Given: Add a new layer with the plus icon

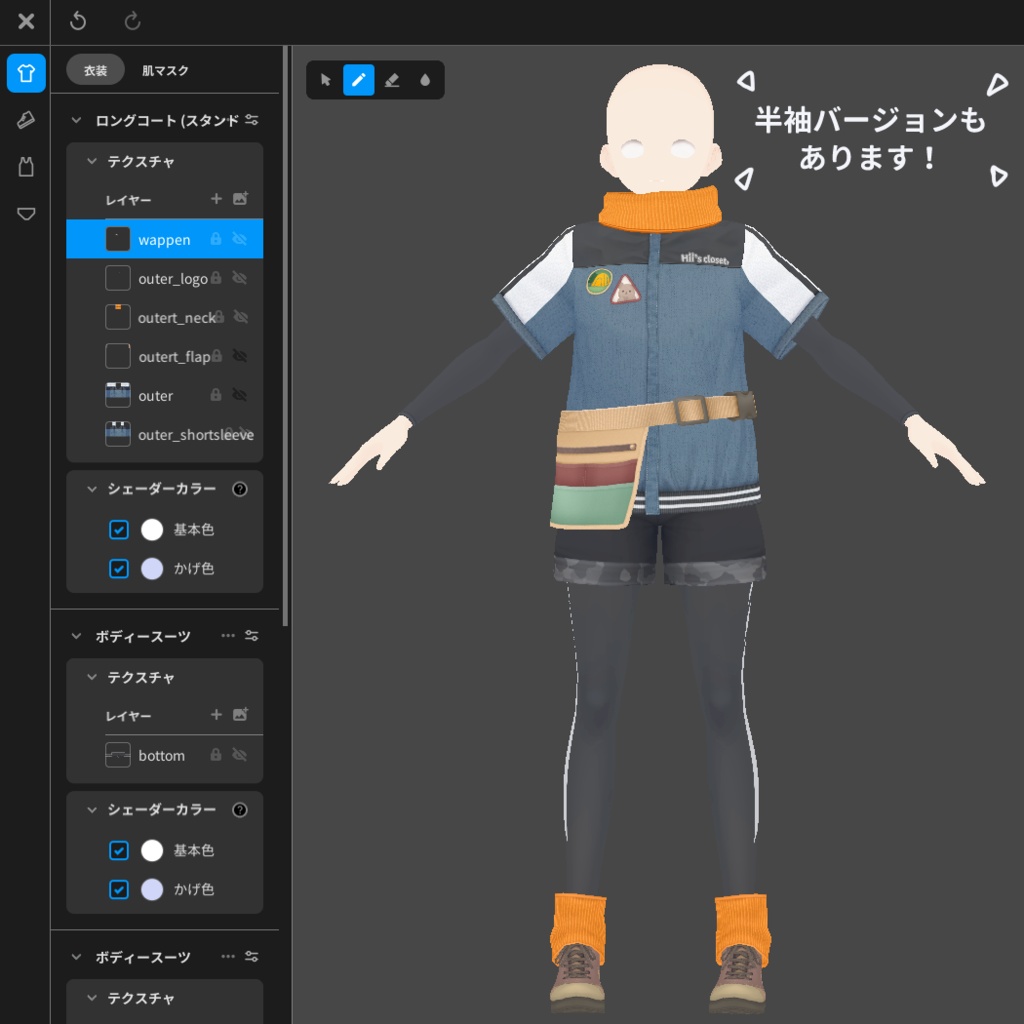Looking at the screenshot, I should coord(215,200).
